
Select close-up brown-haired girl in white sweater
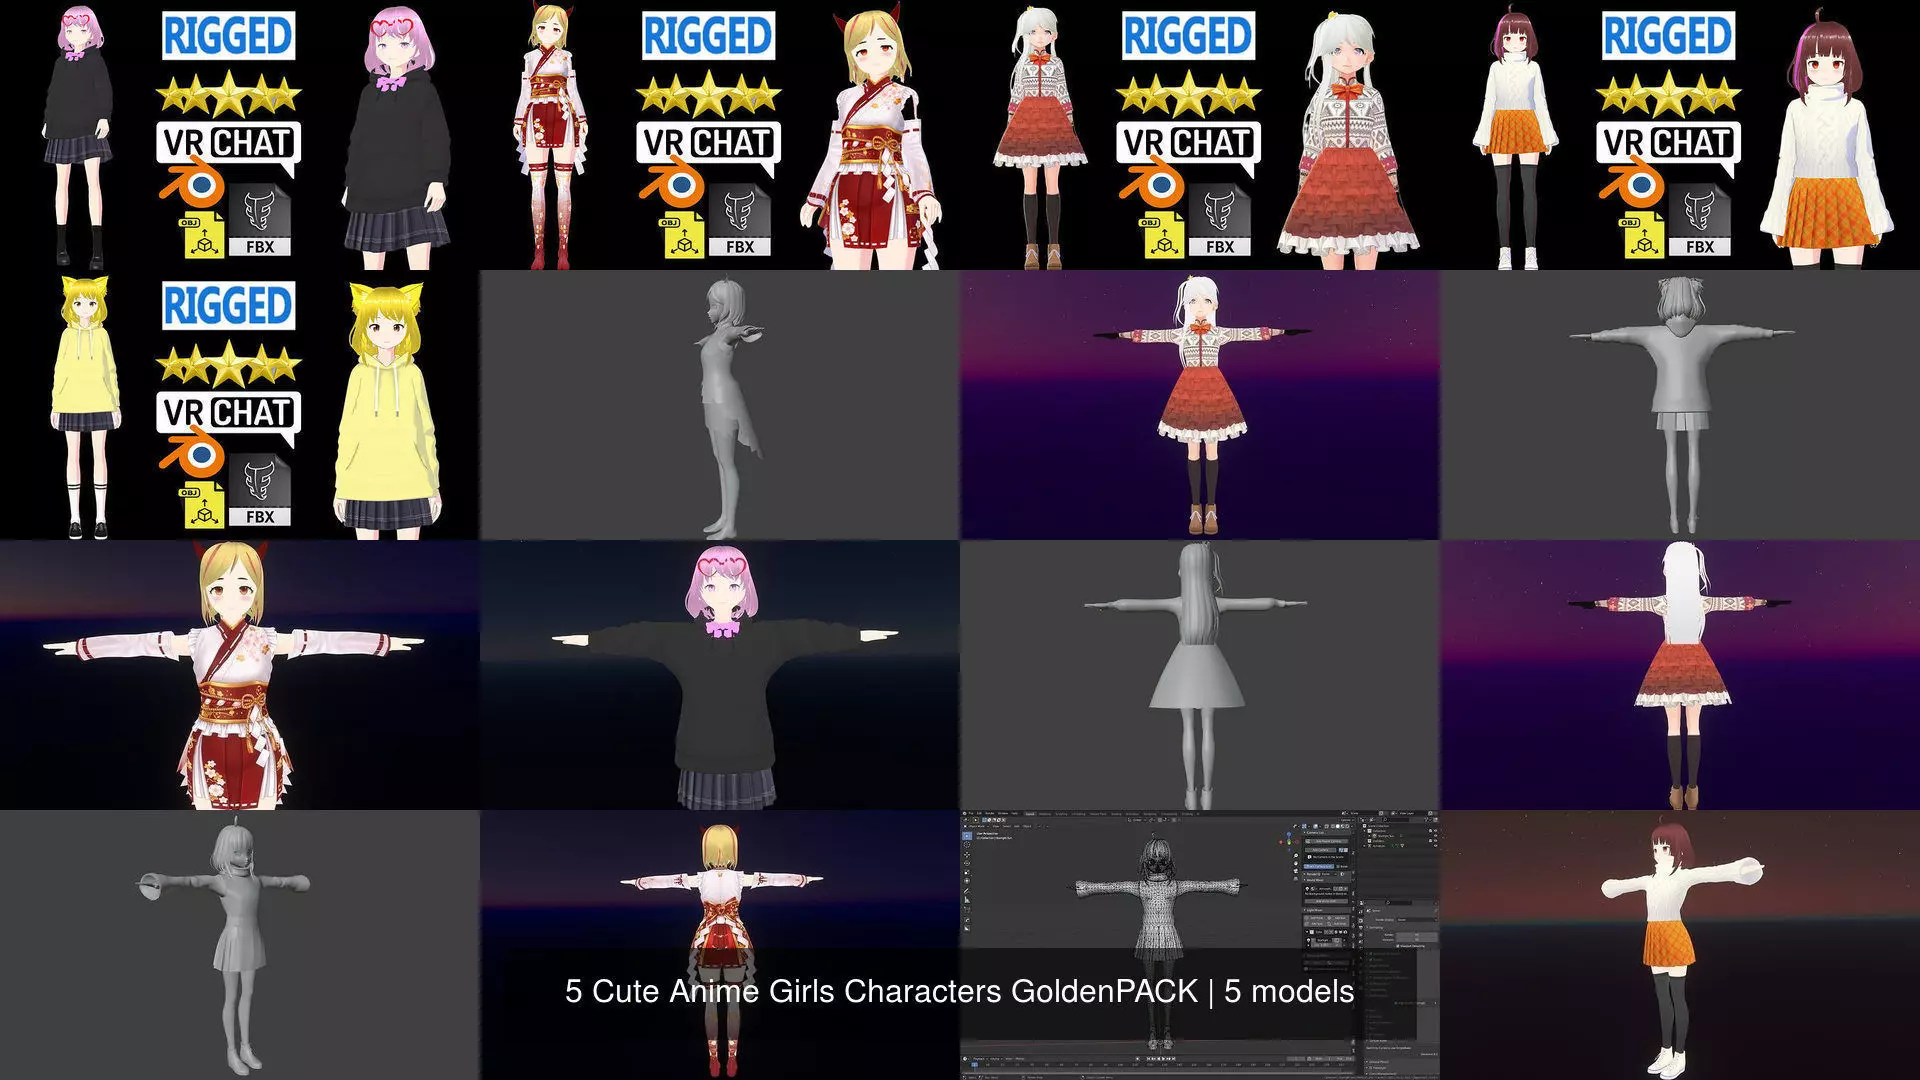point(1826,140)
